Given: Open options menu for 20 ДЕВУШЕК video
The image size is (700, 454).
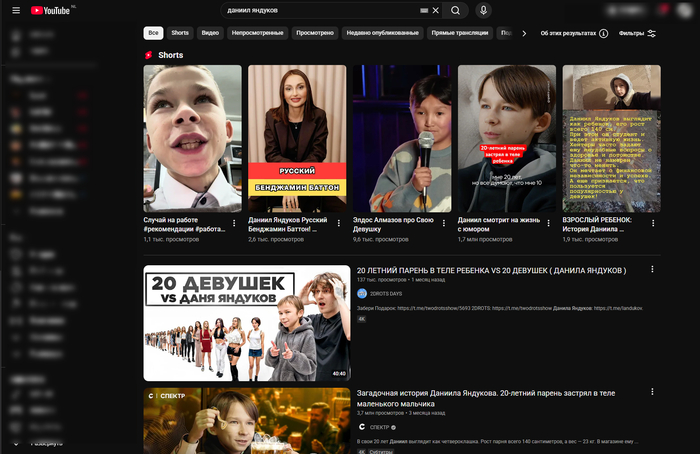Looking at the screenshot, I should point(652,270).
